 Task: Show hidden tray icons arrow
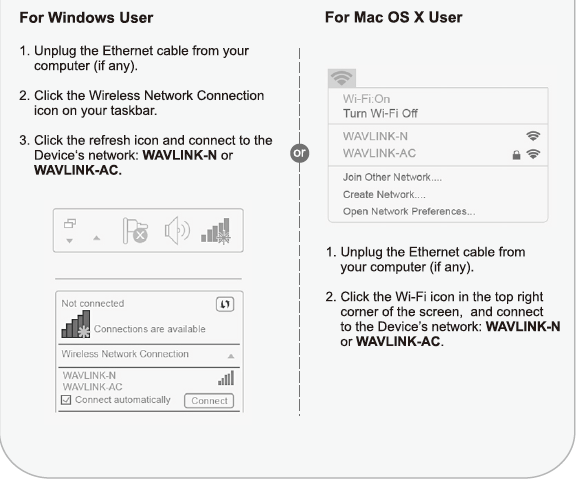(x=97, y=238)
